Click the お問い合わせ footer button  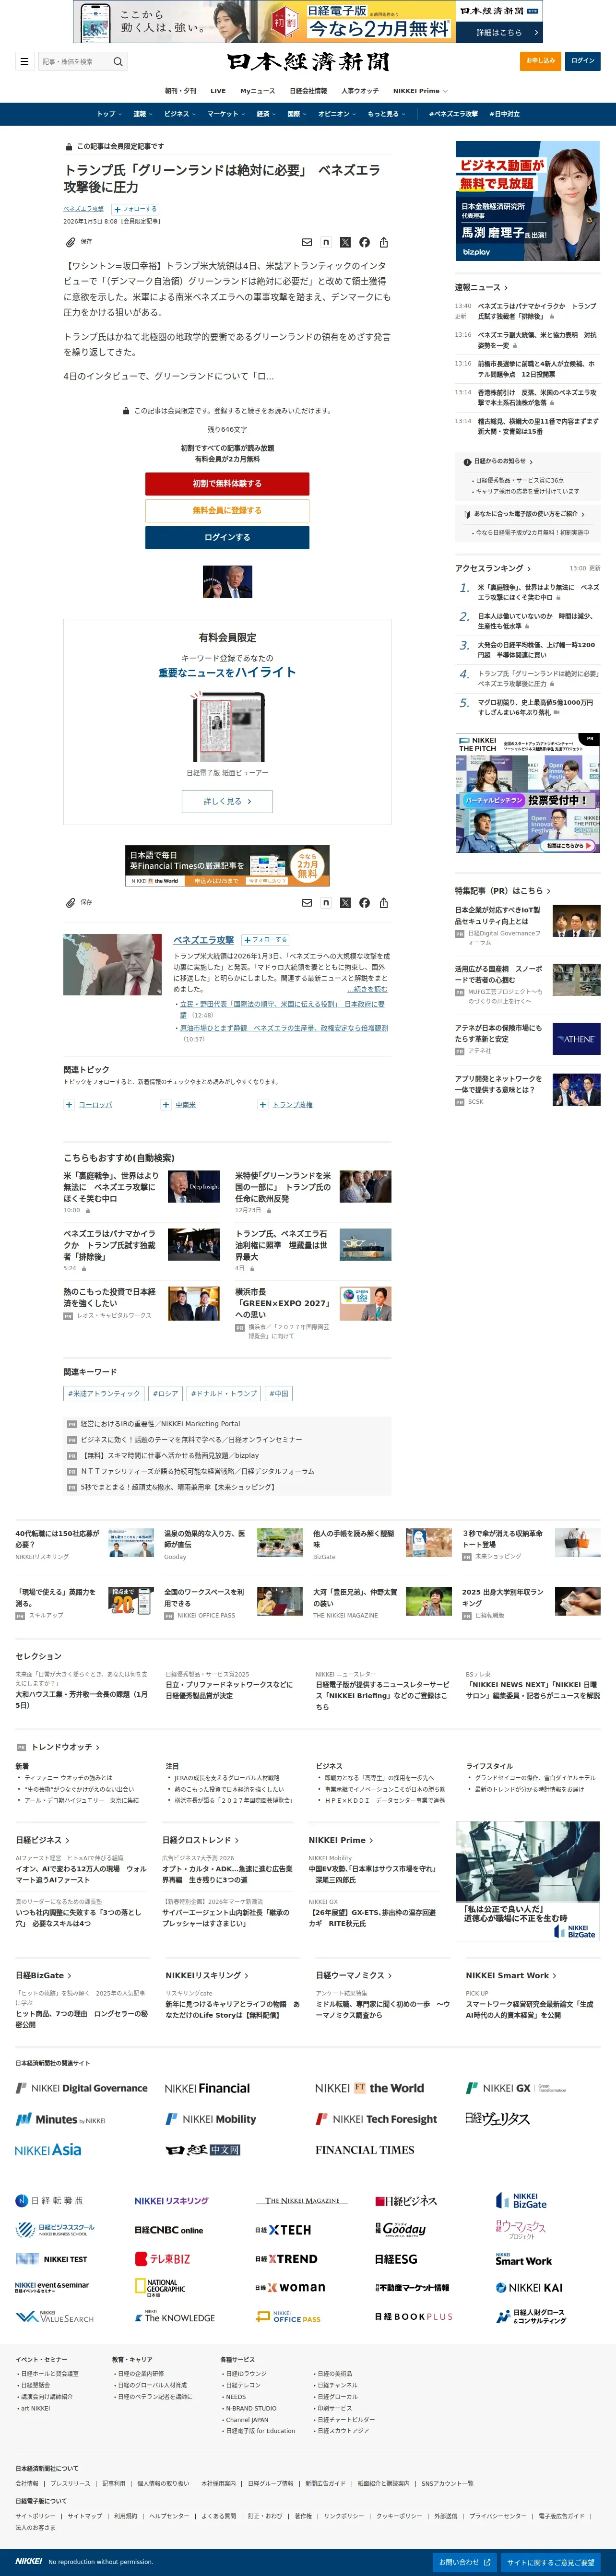point(465,2562)
